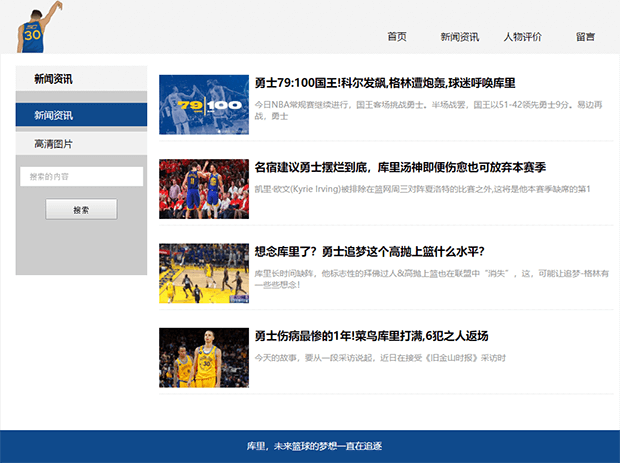Click footer text 库里，未来篮球的梦想一直在追逐
The image size is (620, 463).
pos(314,446)
